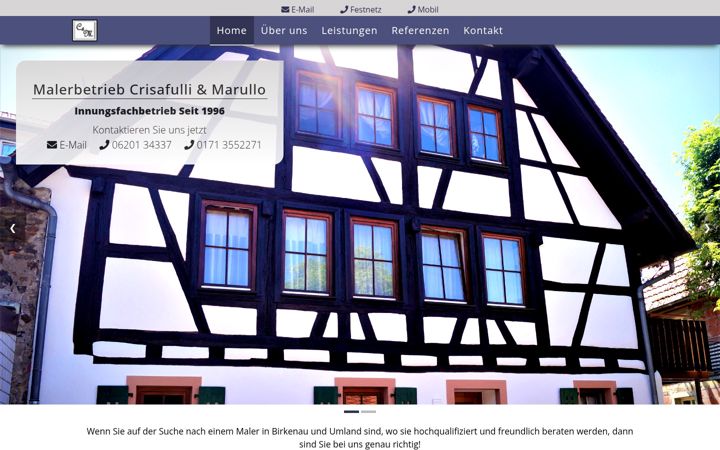
Task: Open the Kontakt page
Action: tap(483, 30)
